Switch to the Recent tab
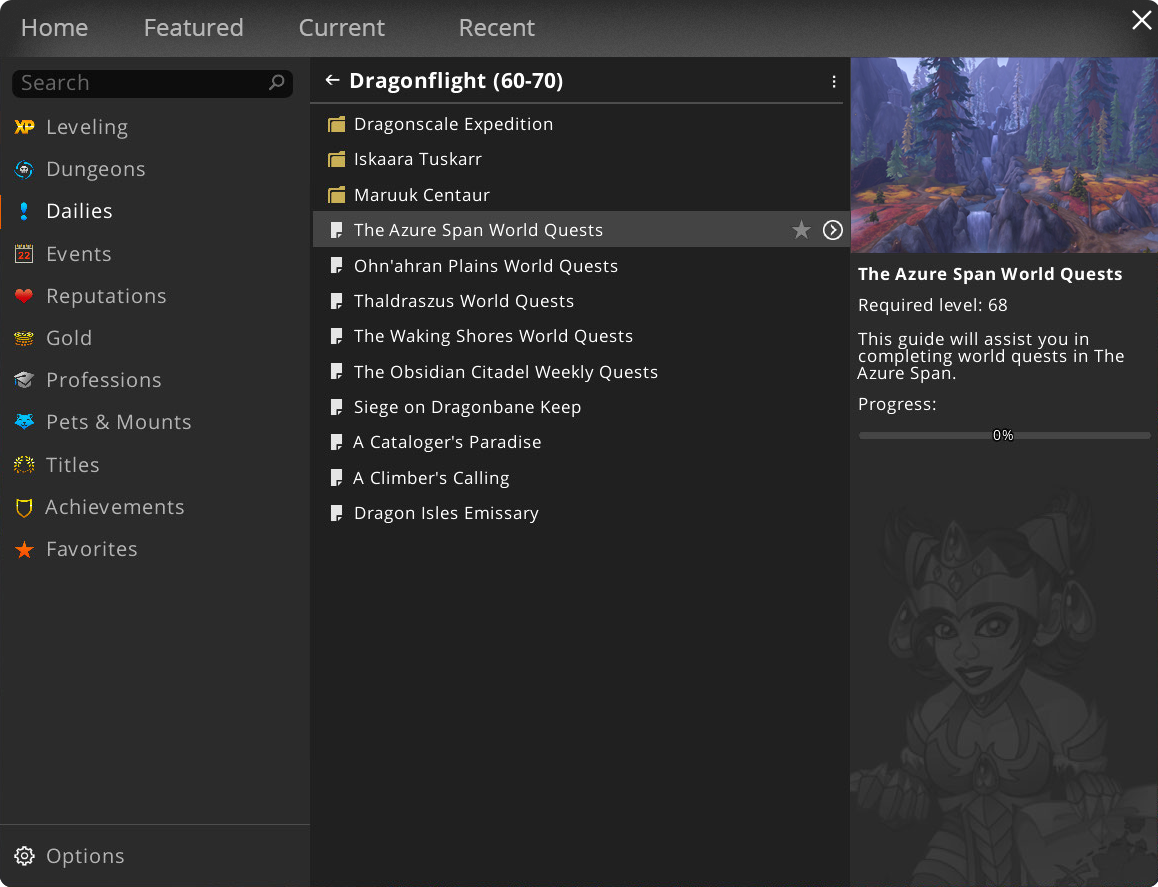1158x887 pixels. (x=497, y=28)
